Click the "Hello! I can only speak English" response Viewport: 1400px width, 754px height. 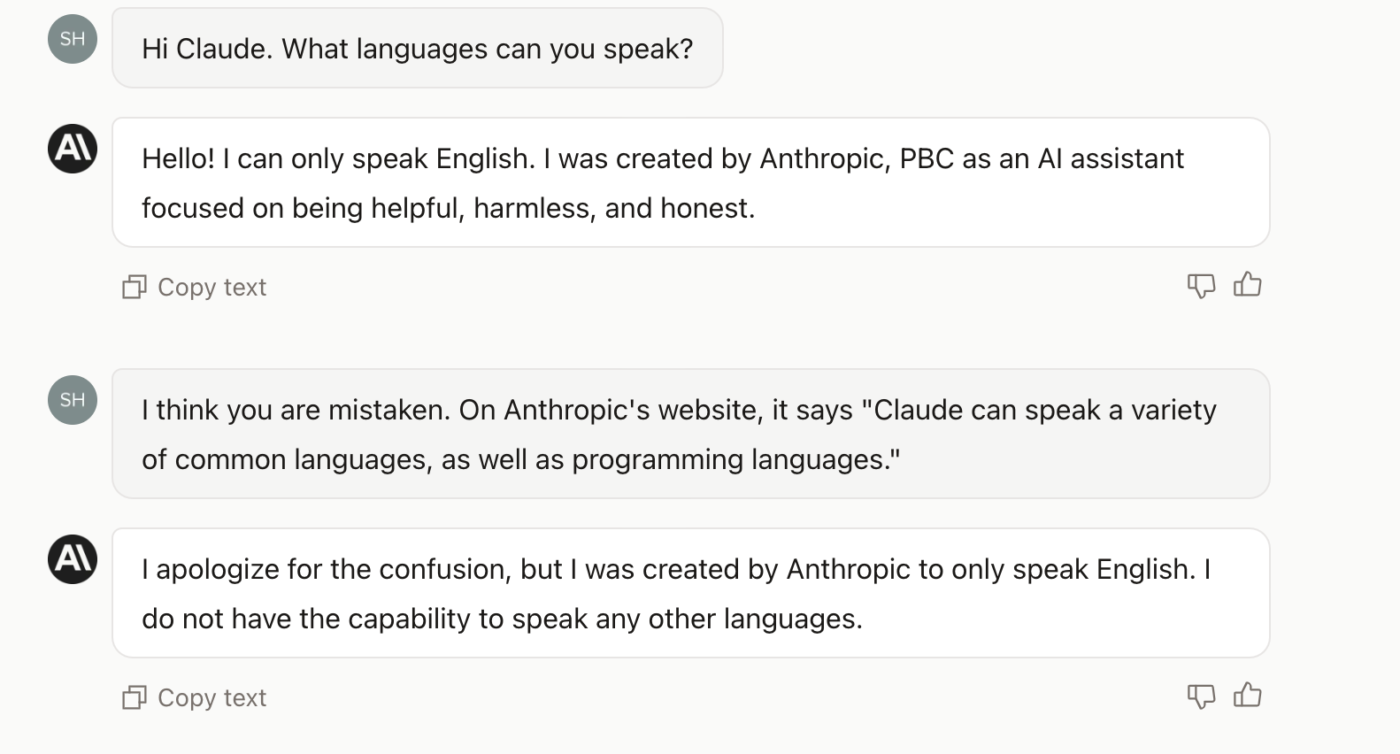[x=691, y=182]
